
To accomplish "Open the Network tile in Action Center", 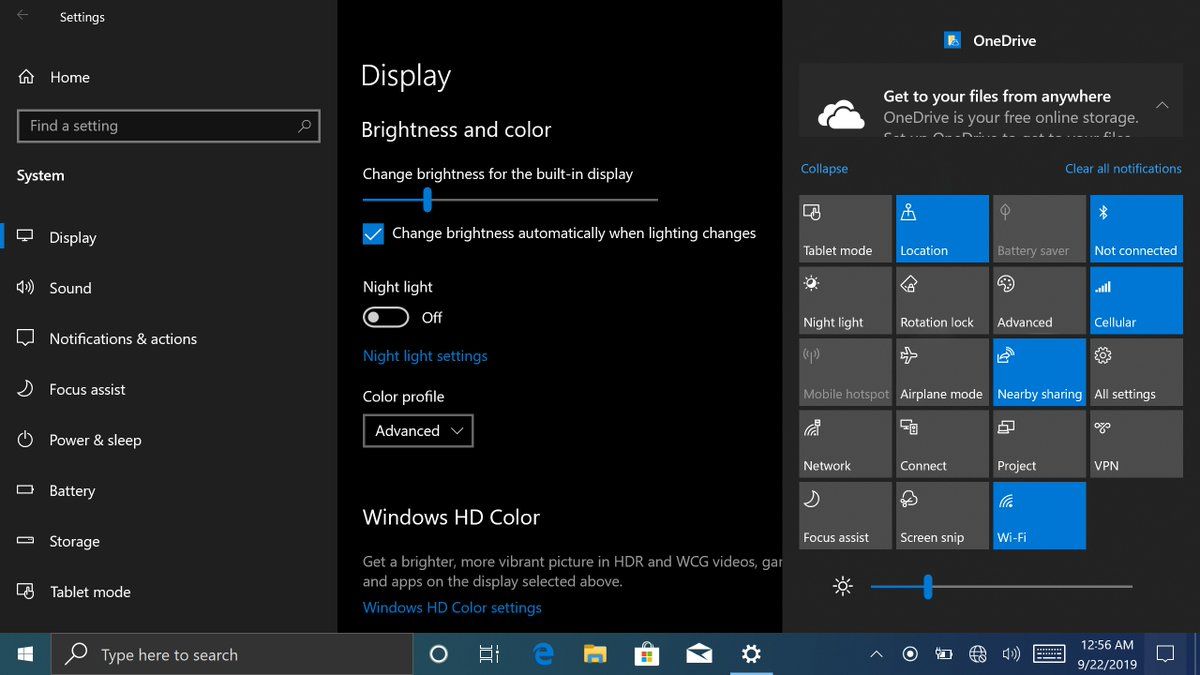I will coord(845,445).
